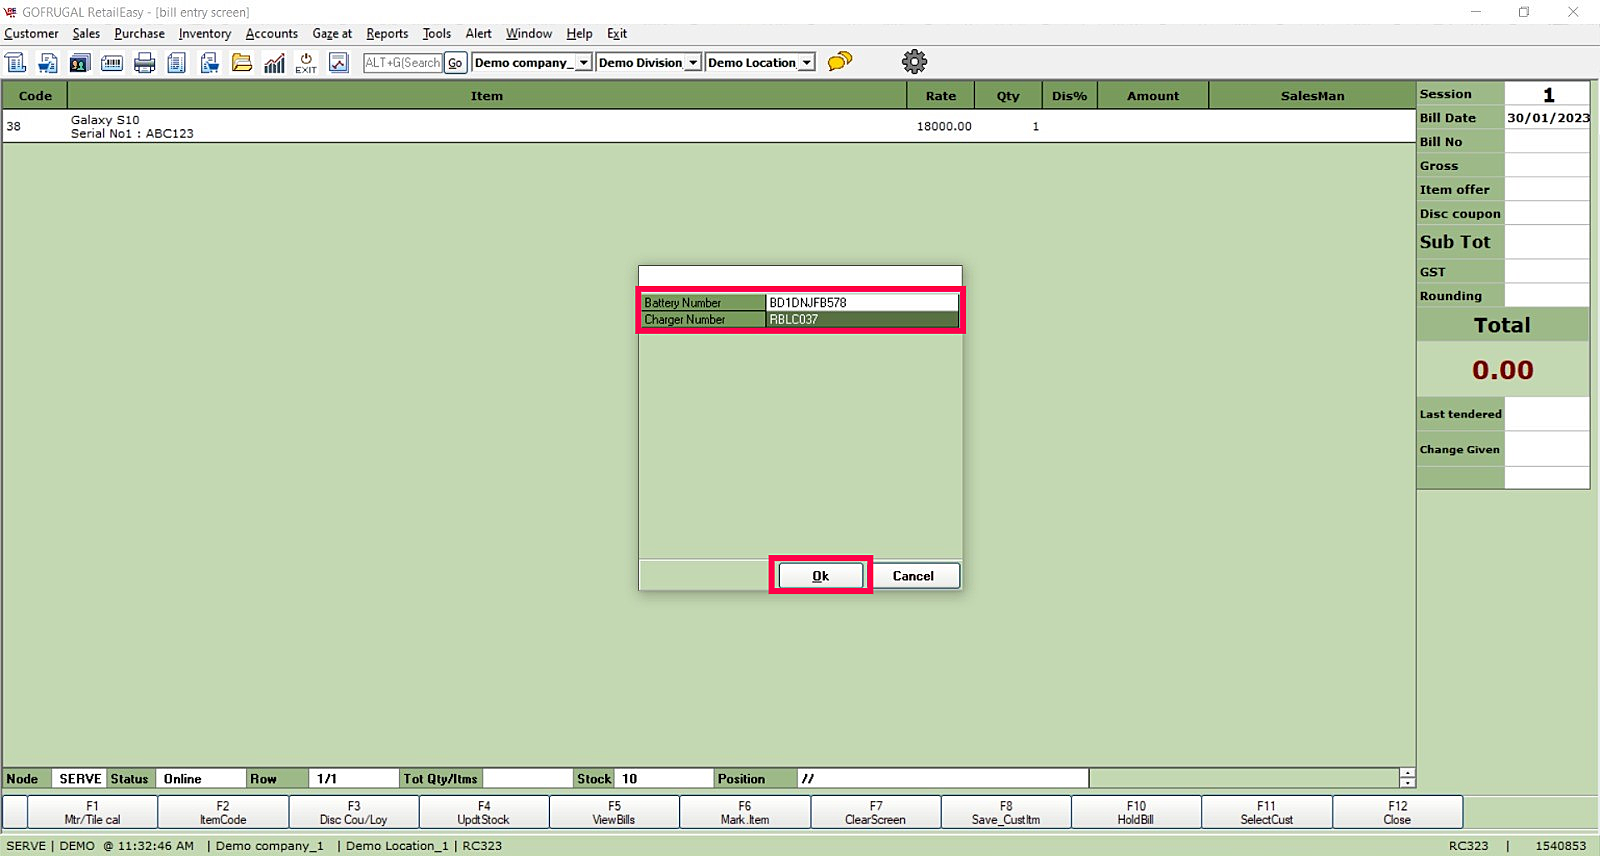Focus the ALT+G Search box
Image resolution: width=1600 pixels, height=856 pixels.
(x=403, y=63)
